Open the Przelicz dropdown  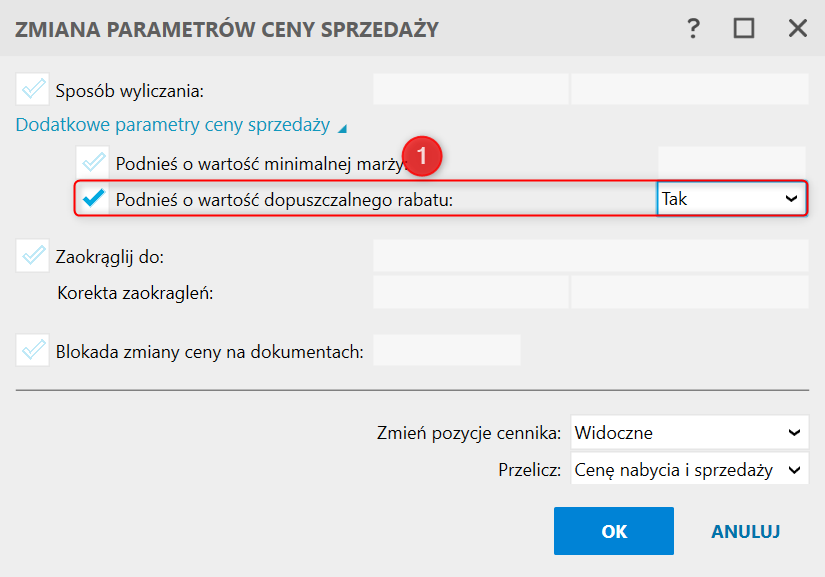(x=689, y=469)
